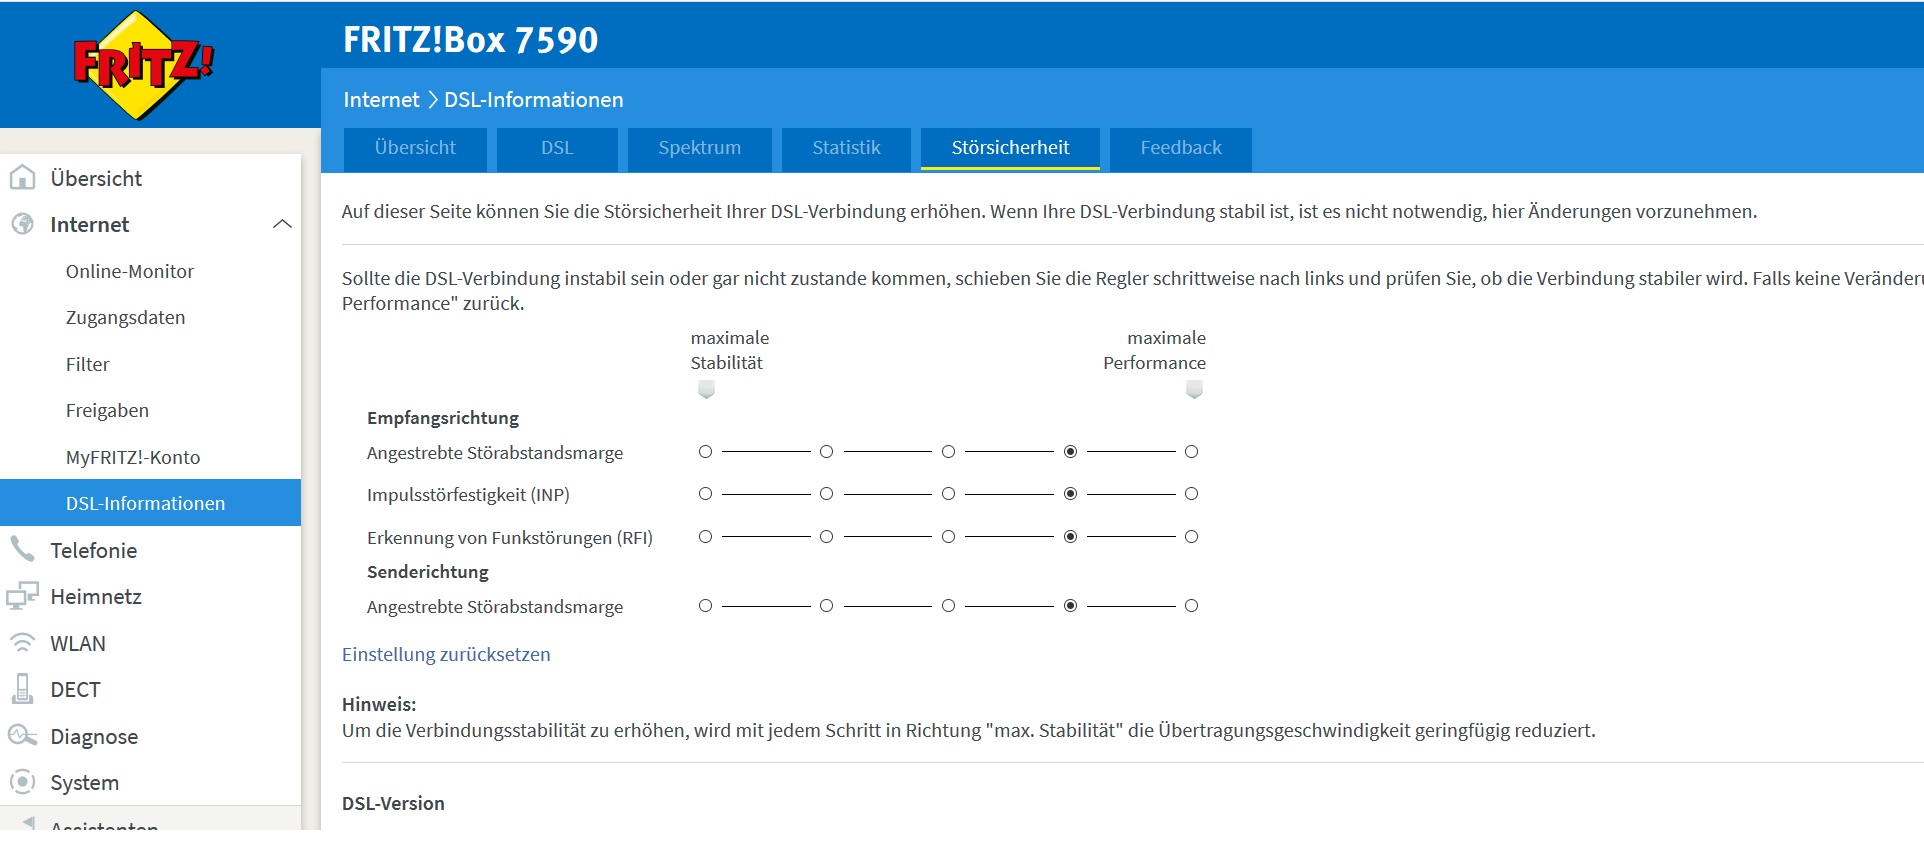Open Heimnetz menu
Image resolution: width=1924 pixels, height=864 pixels.
[x=96, y=596]
